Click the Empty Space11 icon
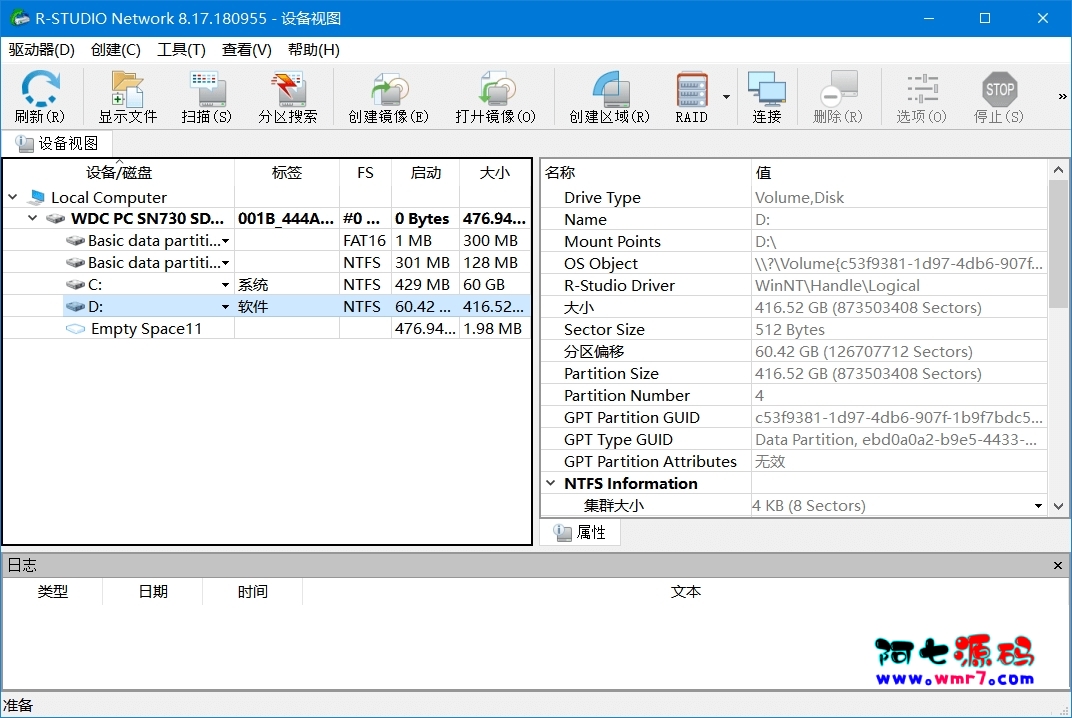 pos(75,329)
